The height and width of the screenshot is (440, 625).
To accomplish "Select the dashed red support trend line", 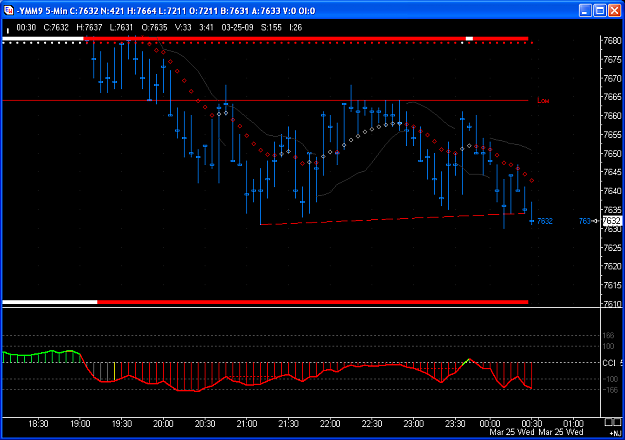I will point(393,219).
